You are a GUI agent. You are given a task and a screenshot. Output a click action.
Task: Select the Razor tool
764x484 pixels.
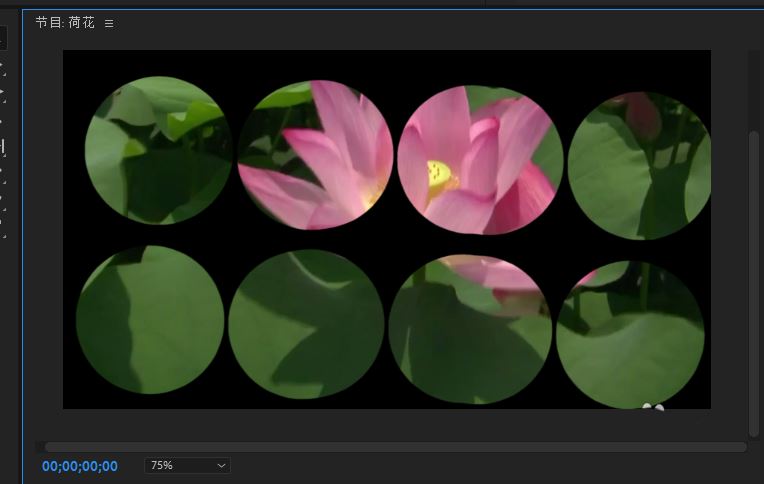[2, 120]
